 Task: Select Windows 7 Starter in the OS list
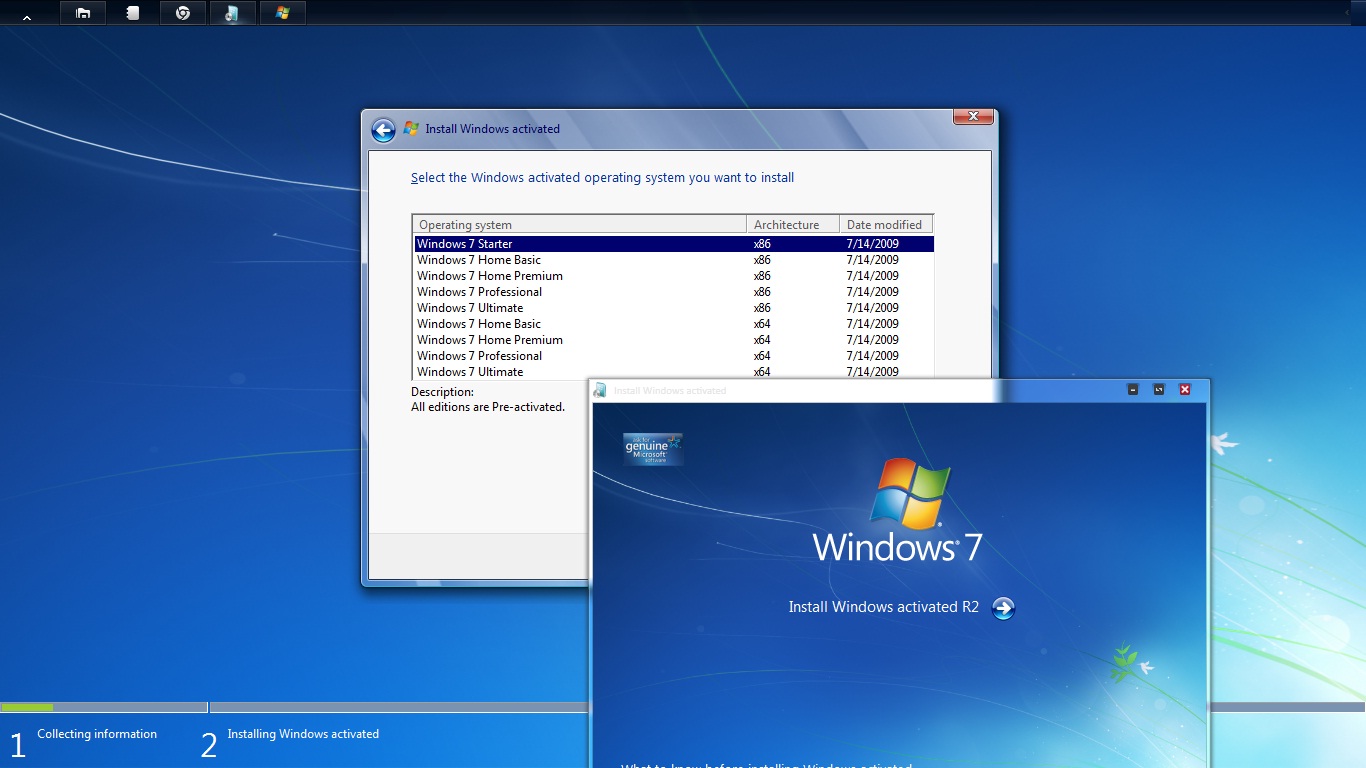(464, 243)
